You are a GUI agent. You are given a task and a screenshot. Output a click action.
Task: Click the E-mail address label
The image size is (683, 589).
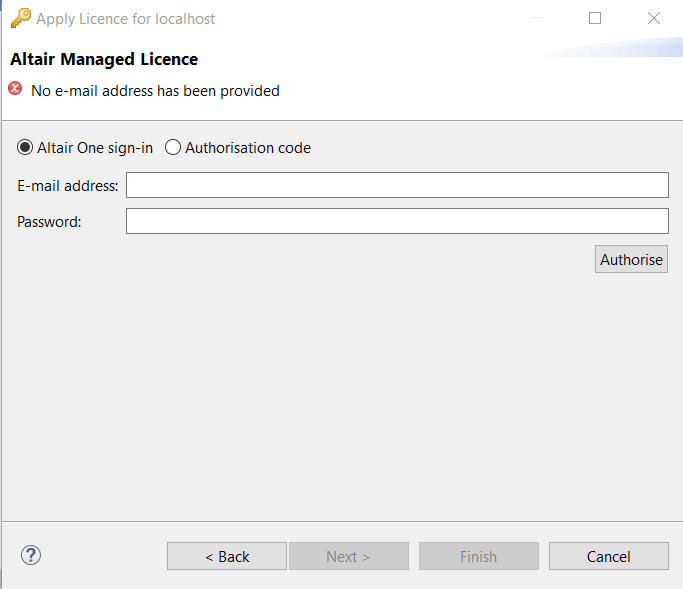coord(68,186)
